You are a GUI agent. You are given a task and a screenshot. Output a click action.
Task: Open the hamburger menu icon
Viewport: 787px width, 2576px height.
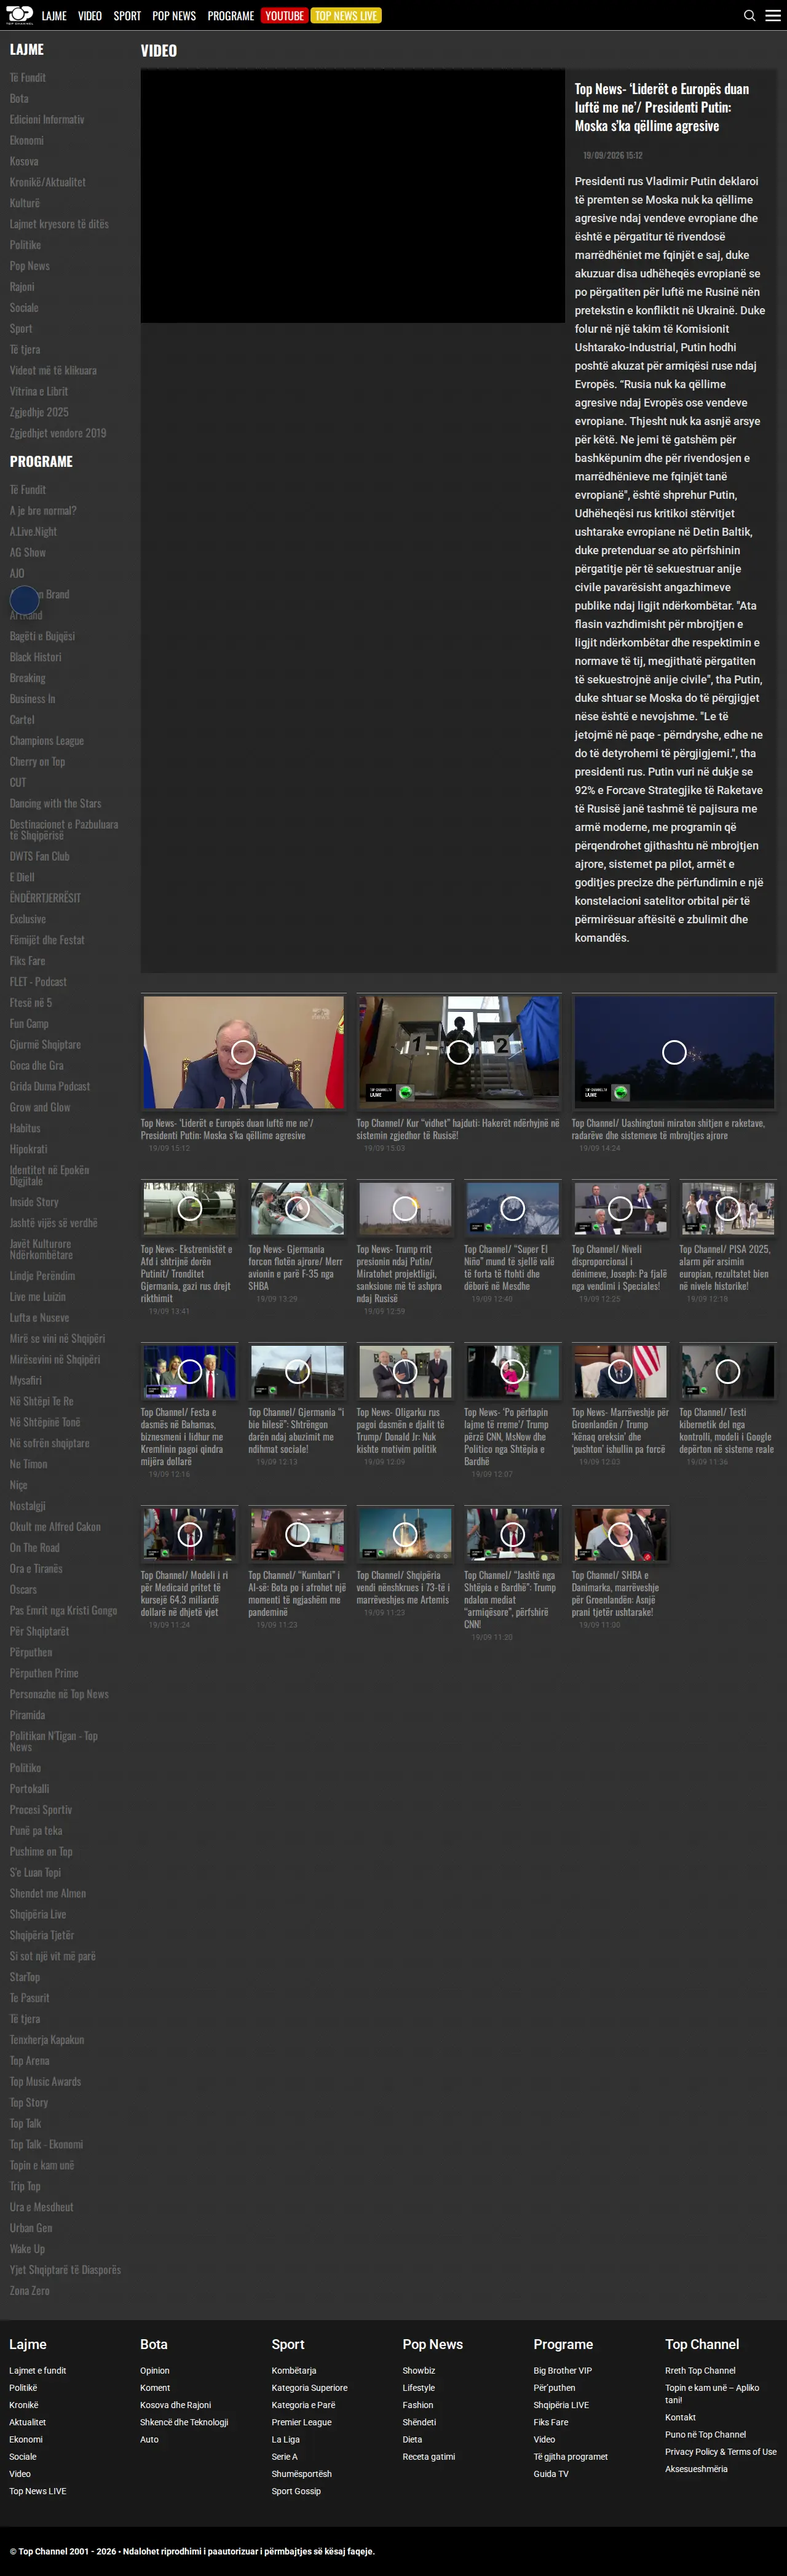pos(773,16)
